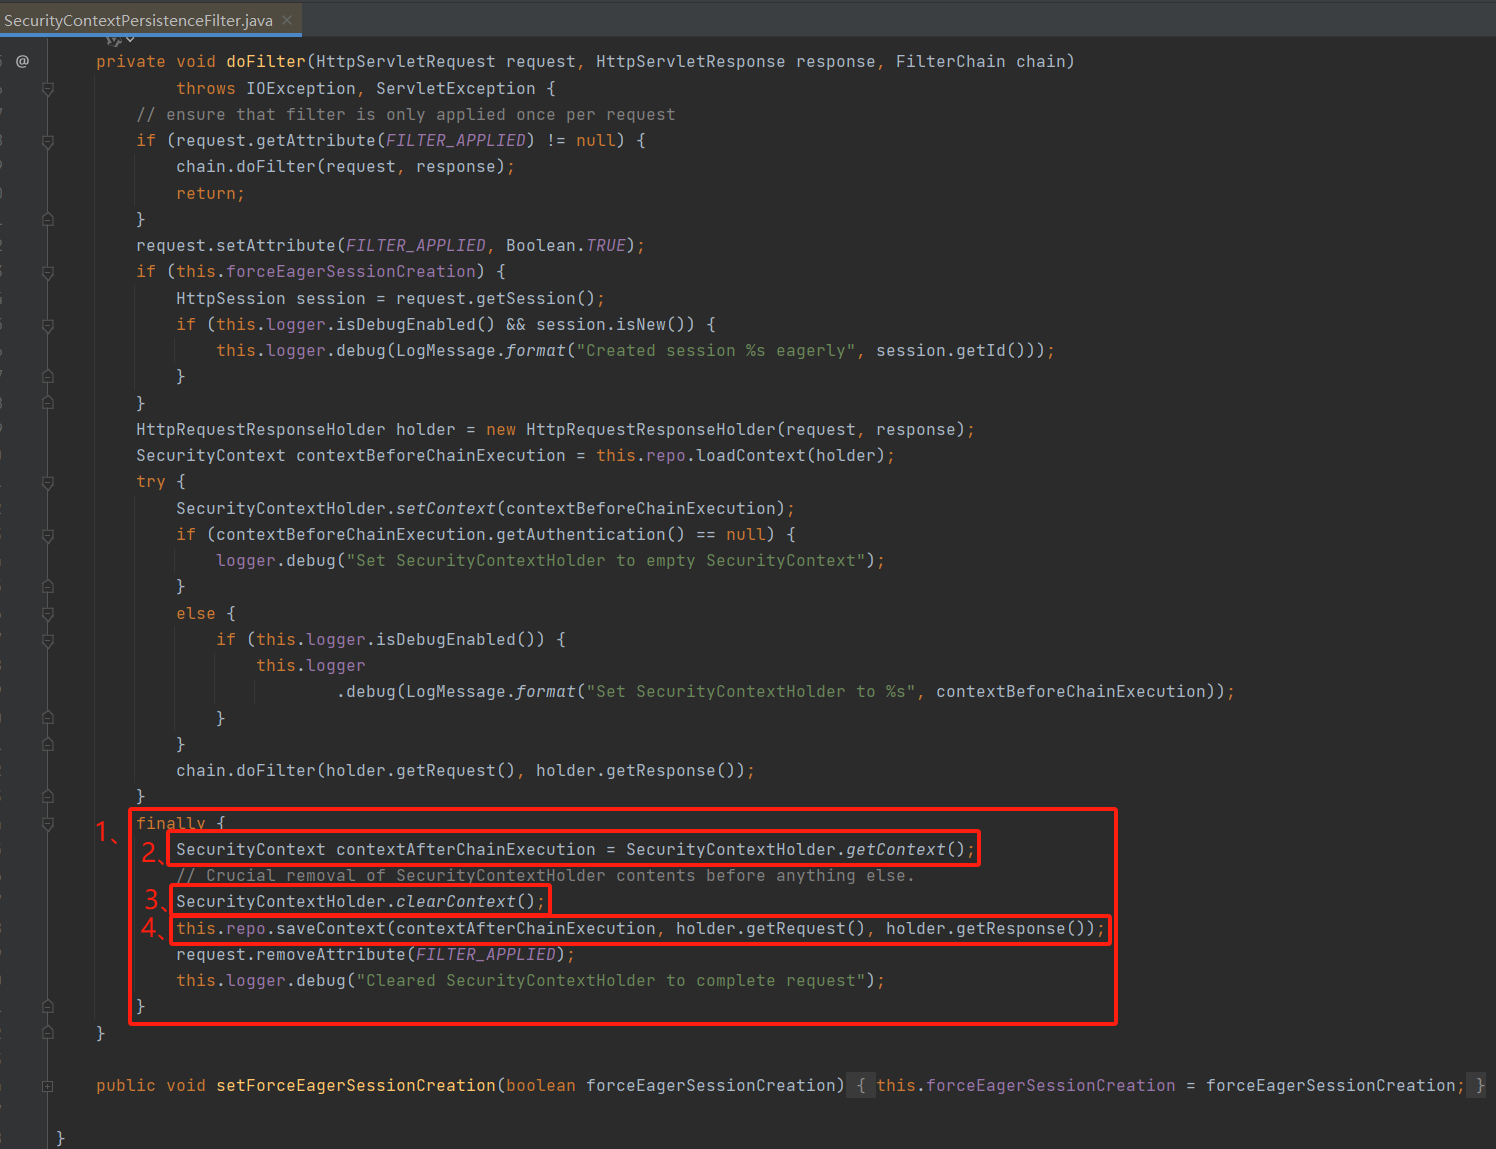
Task: Click 'FilterChain chain' parameter in doFilter signature
Action: pos(980,62)
